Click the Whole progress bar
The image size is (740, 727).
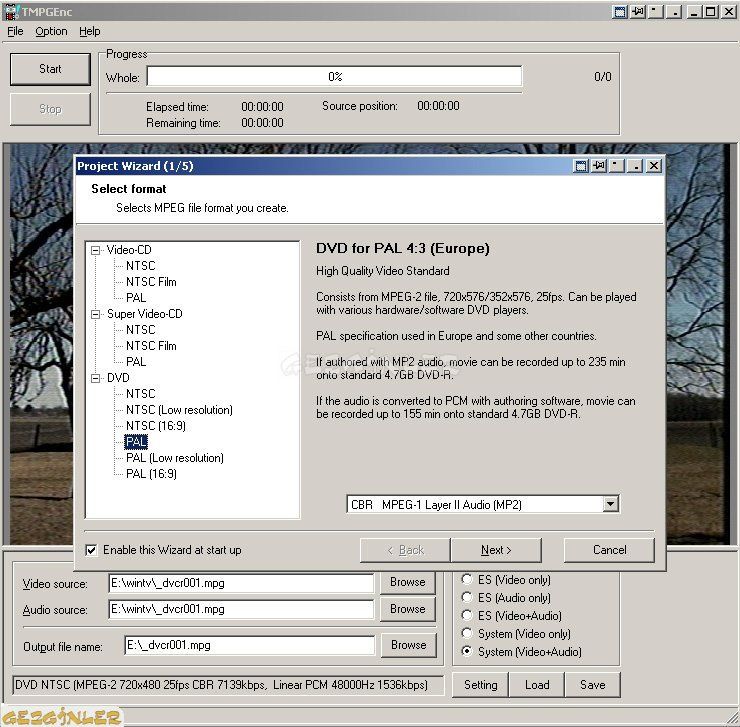pos(335,76)
